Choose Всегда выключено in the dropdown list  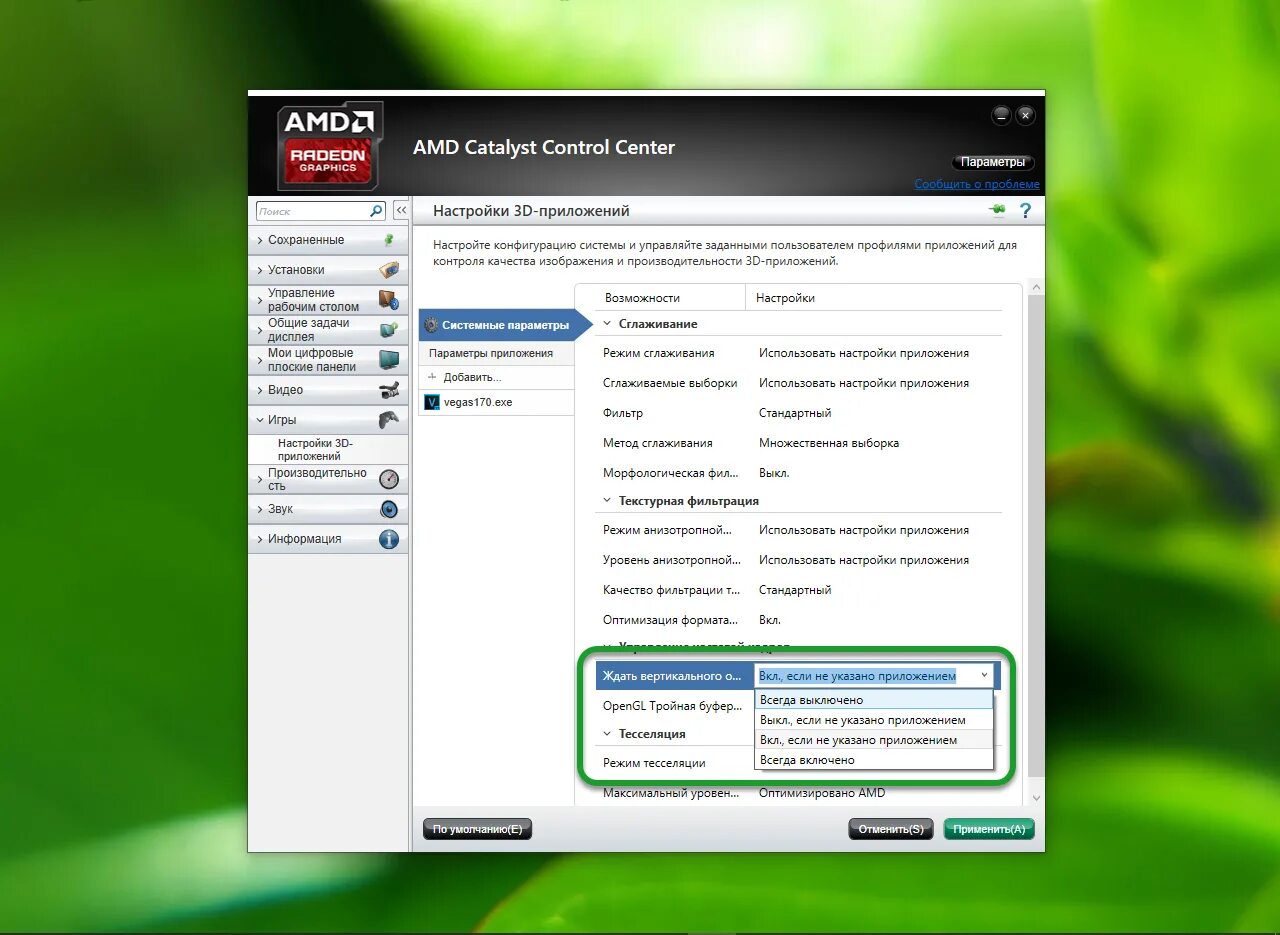[874, 700]
